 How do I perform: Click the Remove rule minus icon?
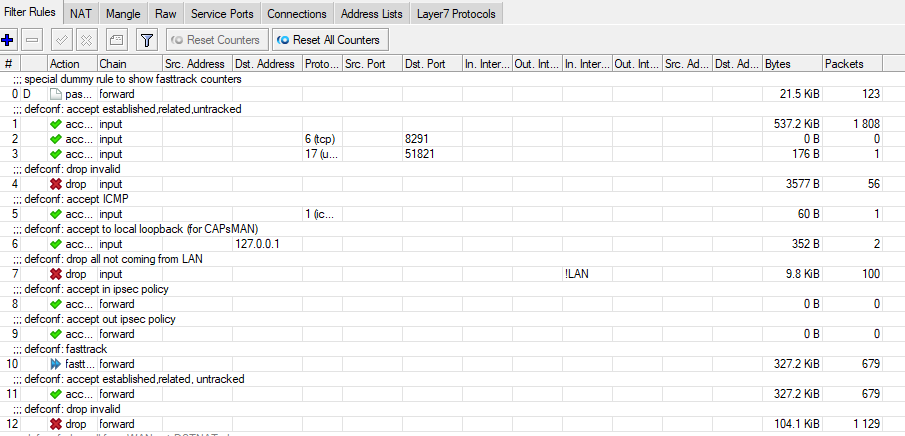click(x=32, y=40)
